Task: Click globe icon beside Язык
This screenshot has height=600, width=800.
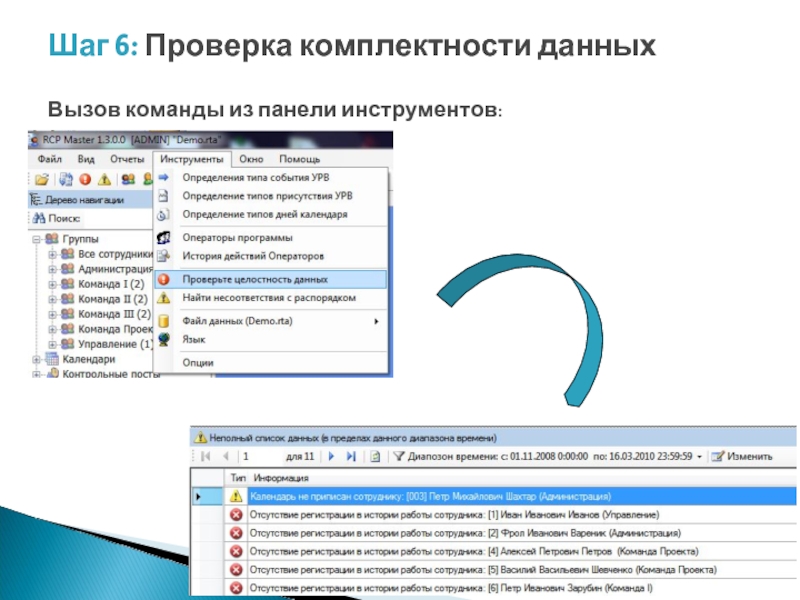Action: 163,339
